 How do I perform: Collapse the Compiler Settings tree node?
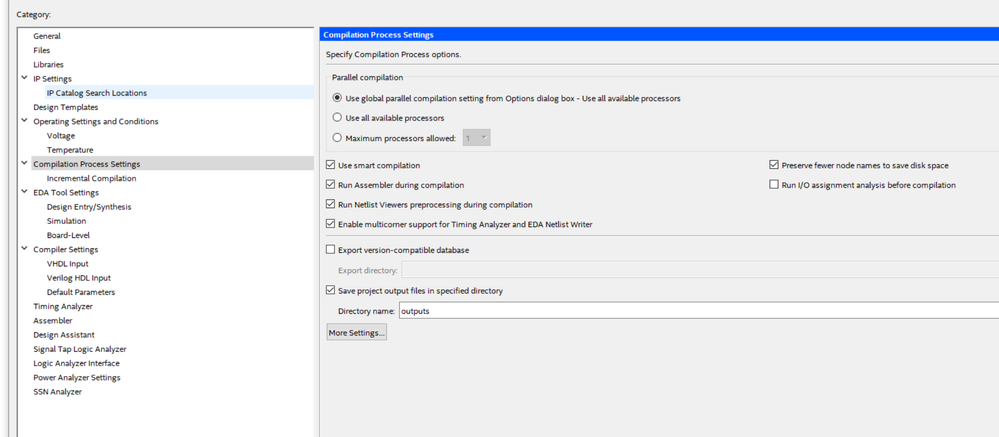[x=24, y=249]
